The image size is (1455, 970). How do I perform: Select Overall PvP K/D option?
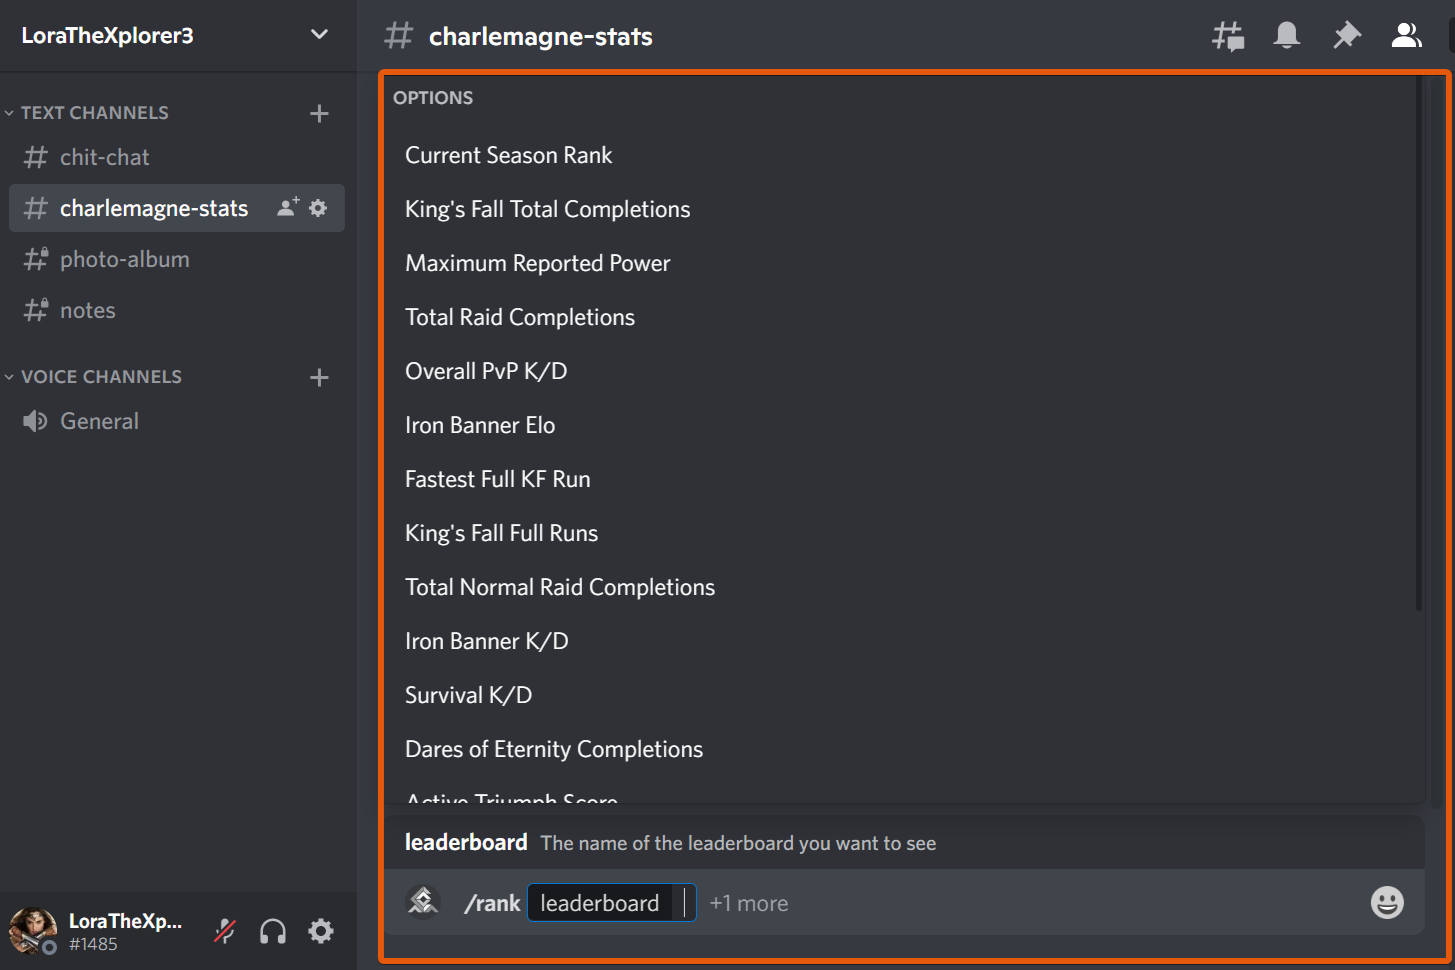click(903, 371)
